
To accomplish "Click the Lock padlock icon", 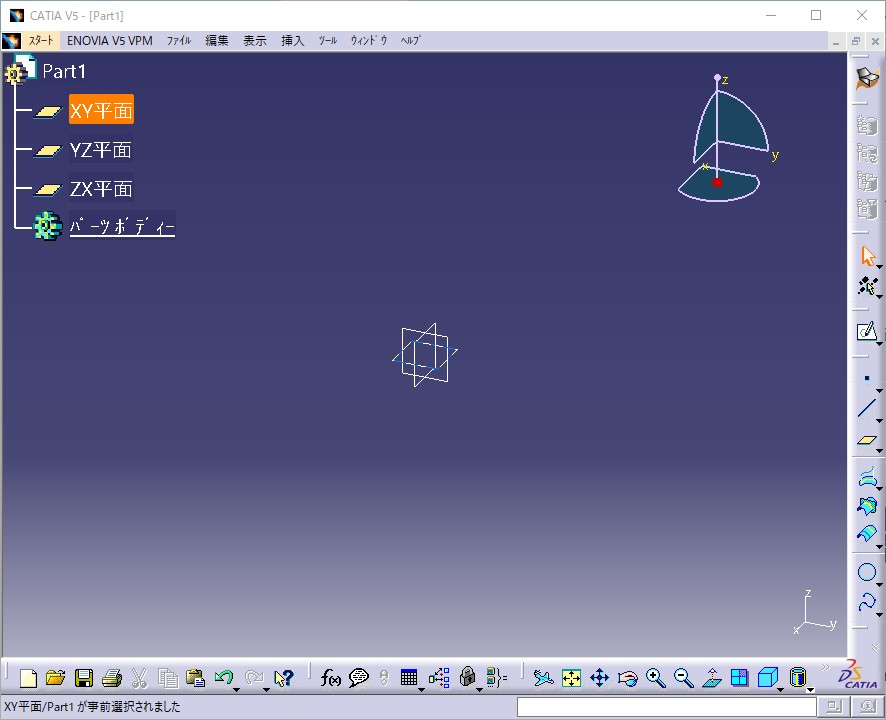I will click(467, 676).
